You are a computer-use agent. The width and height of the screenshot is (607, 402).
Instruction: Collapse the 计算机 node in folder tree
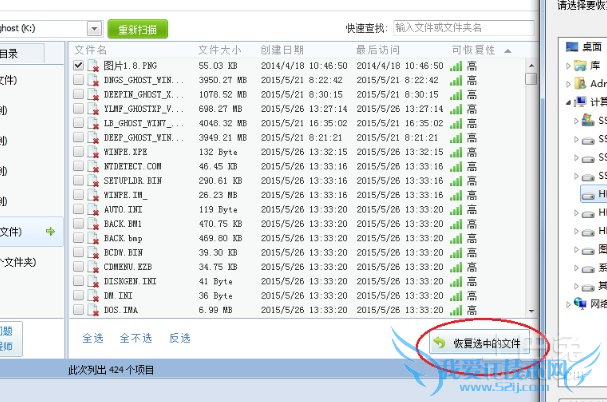(568, 102)
